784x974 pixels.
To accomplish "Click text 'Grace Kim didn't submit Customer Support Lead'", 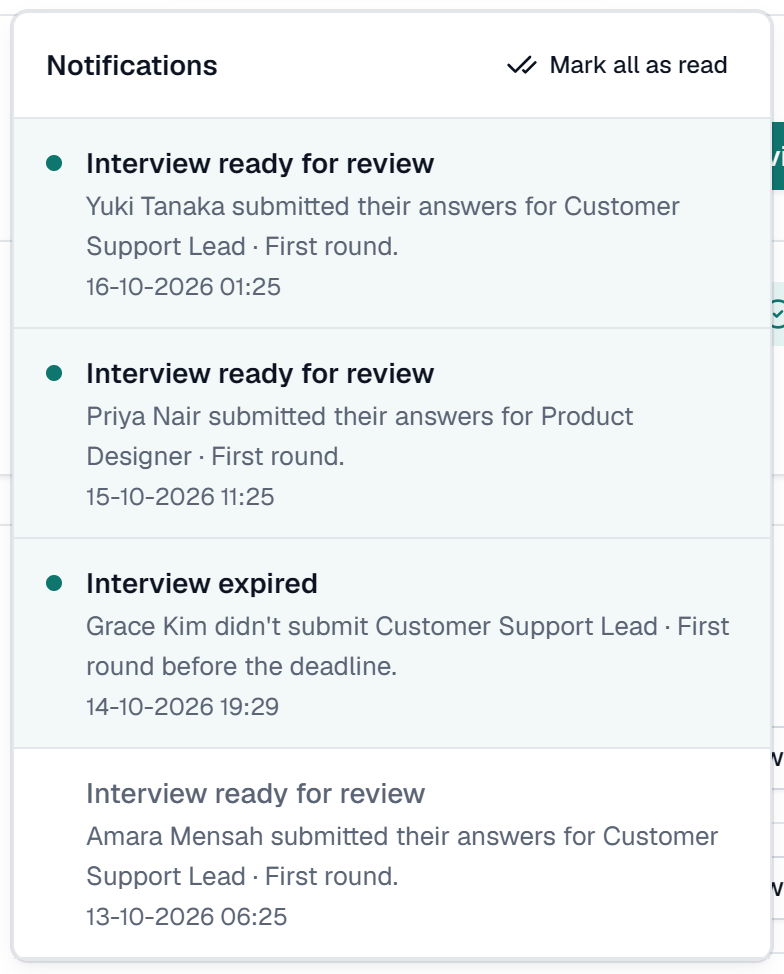I will point(372,626).
